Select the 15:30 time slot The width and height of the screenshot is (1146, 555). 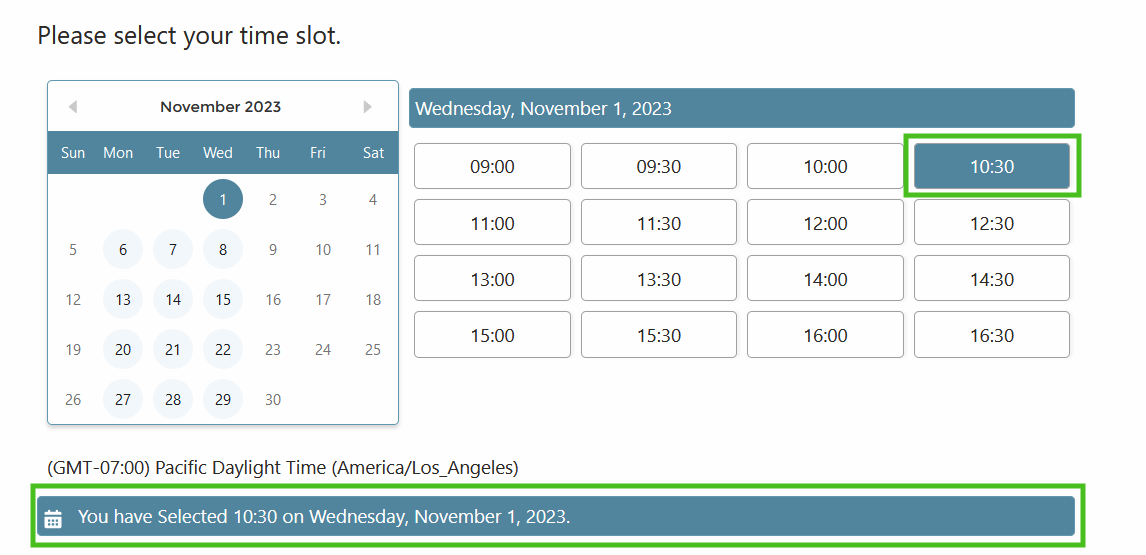click(x=659, y=335)
